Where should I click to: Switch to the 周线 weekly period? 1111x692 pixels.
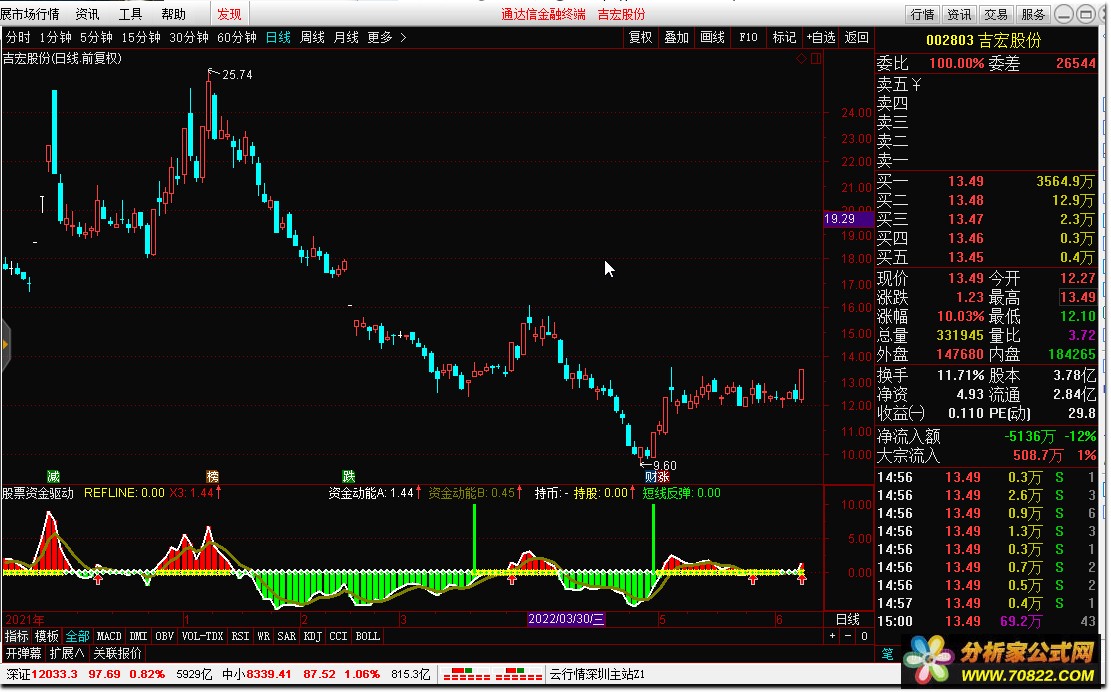tap(312, 38)
